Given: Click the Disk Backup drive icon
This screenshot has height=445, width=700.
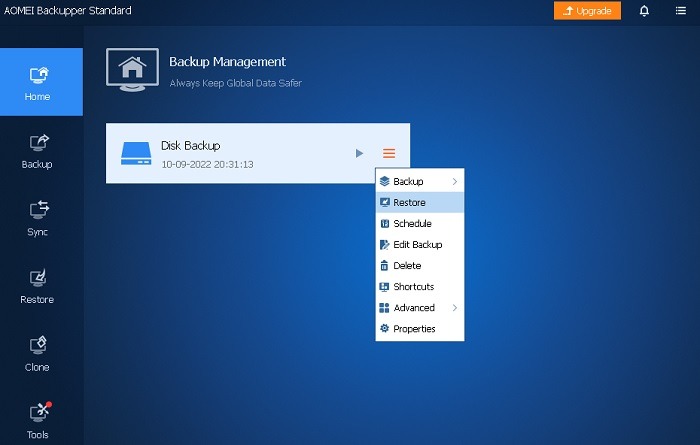Looking at the screenshot, I should tap(136, 154).
